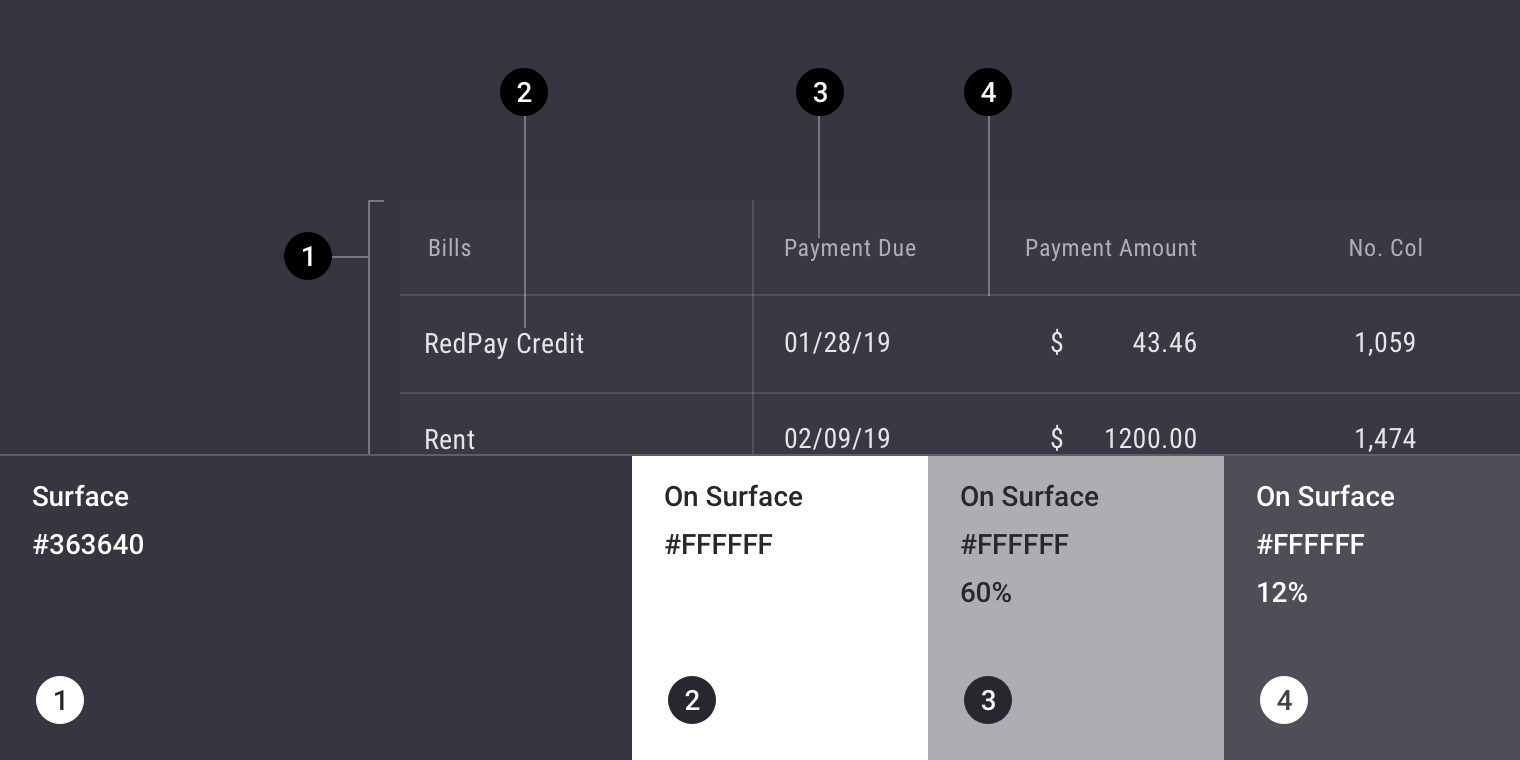Select the RedPay Credit row label
This screenshot has height=760, width=1520.
504,344
